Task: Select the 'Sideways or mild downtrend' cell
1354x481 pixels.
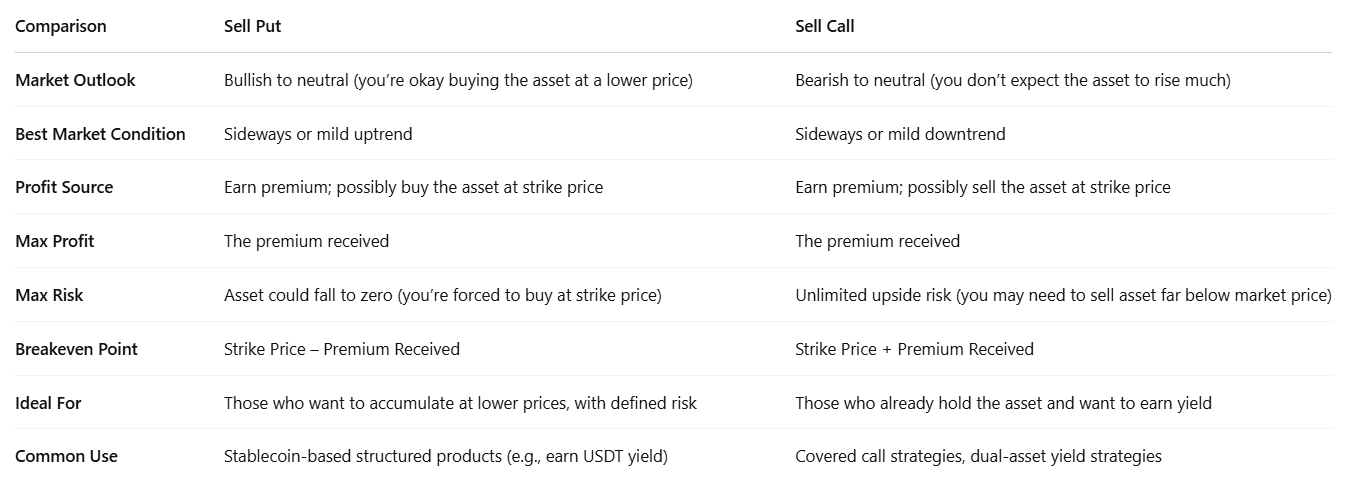Action: 900,134
